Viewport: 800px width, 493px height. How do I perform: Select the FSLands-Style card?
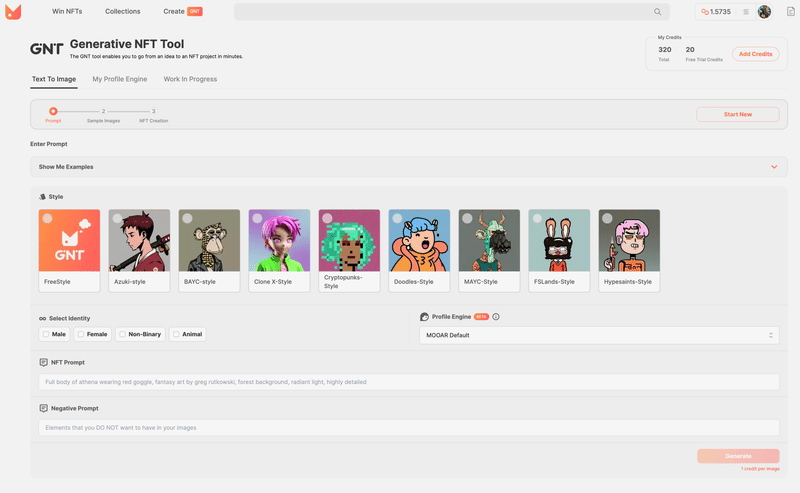coord(559,251)
